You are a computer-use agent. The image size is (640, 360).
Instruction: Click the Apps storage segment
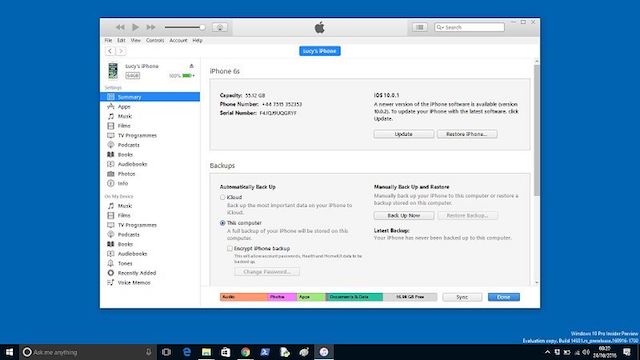coord(311,297)
